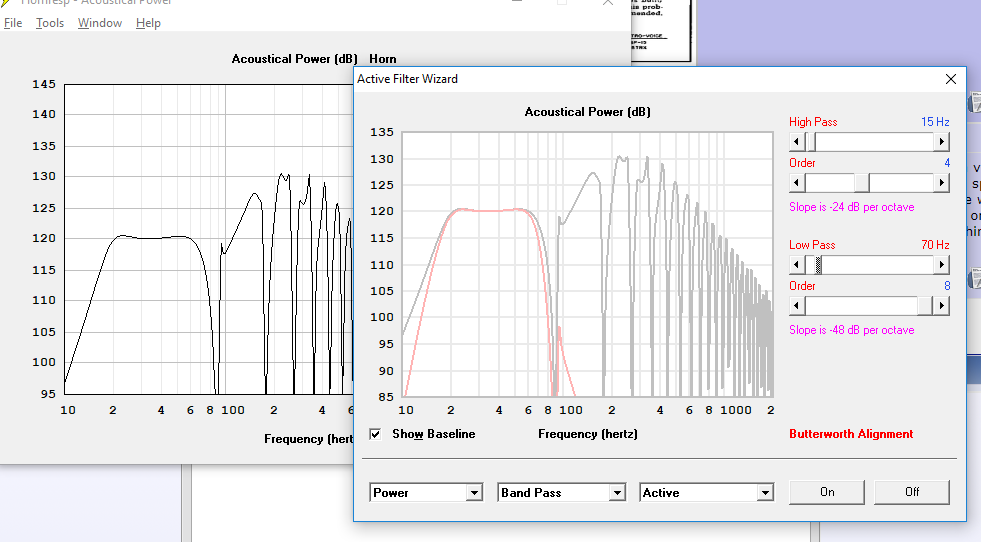Decrease Low Pass Order with left arrow
981x542 pixels.
pos(796,306)
